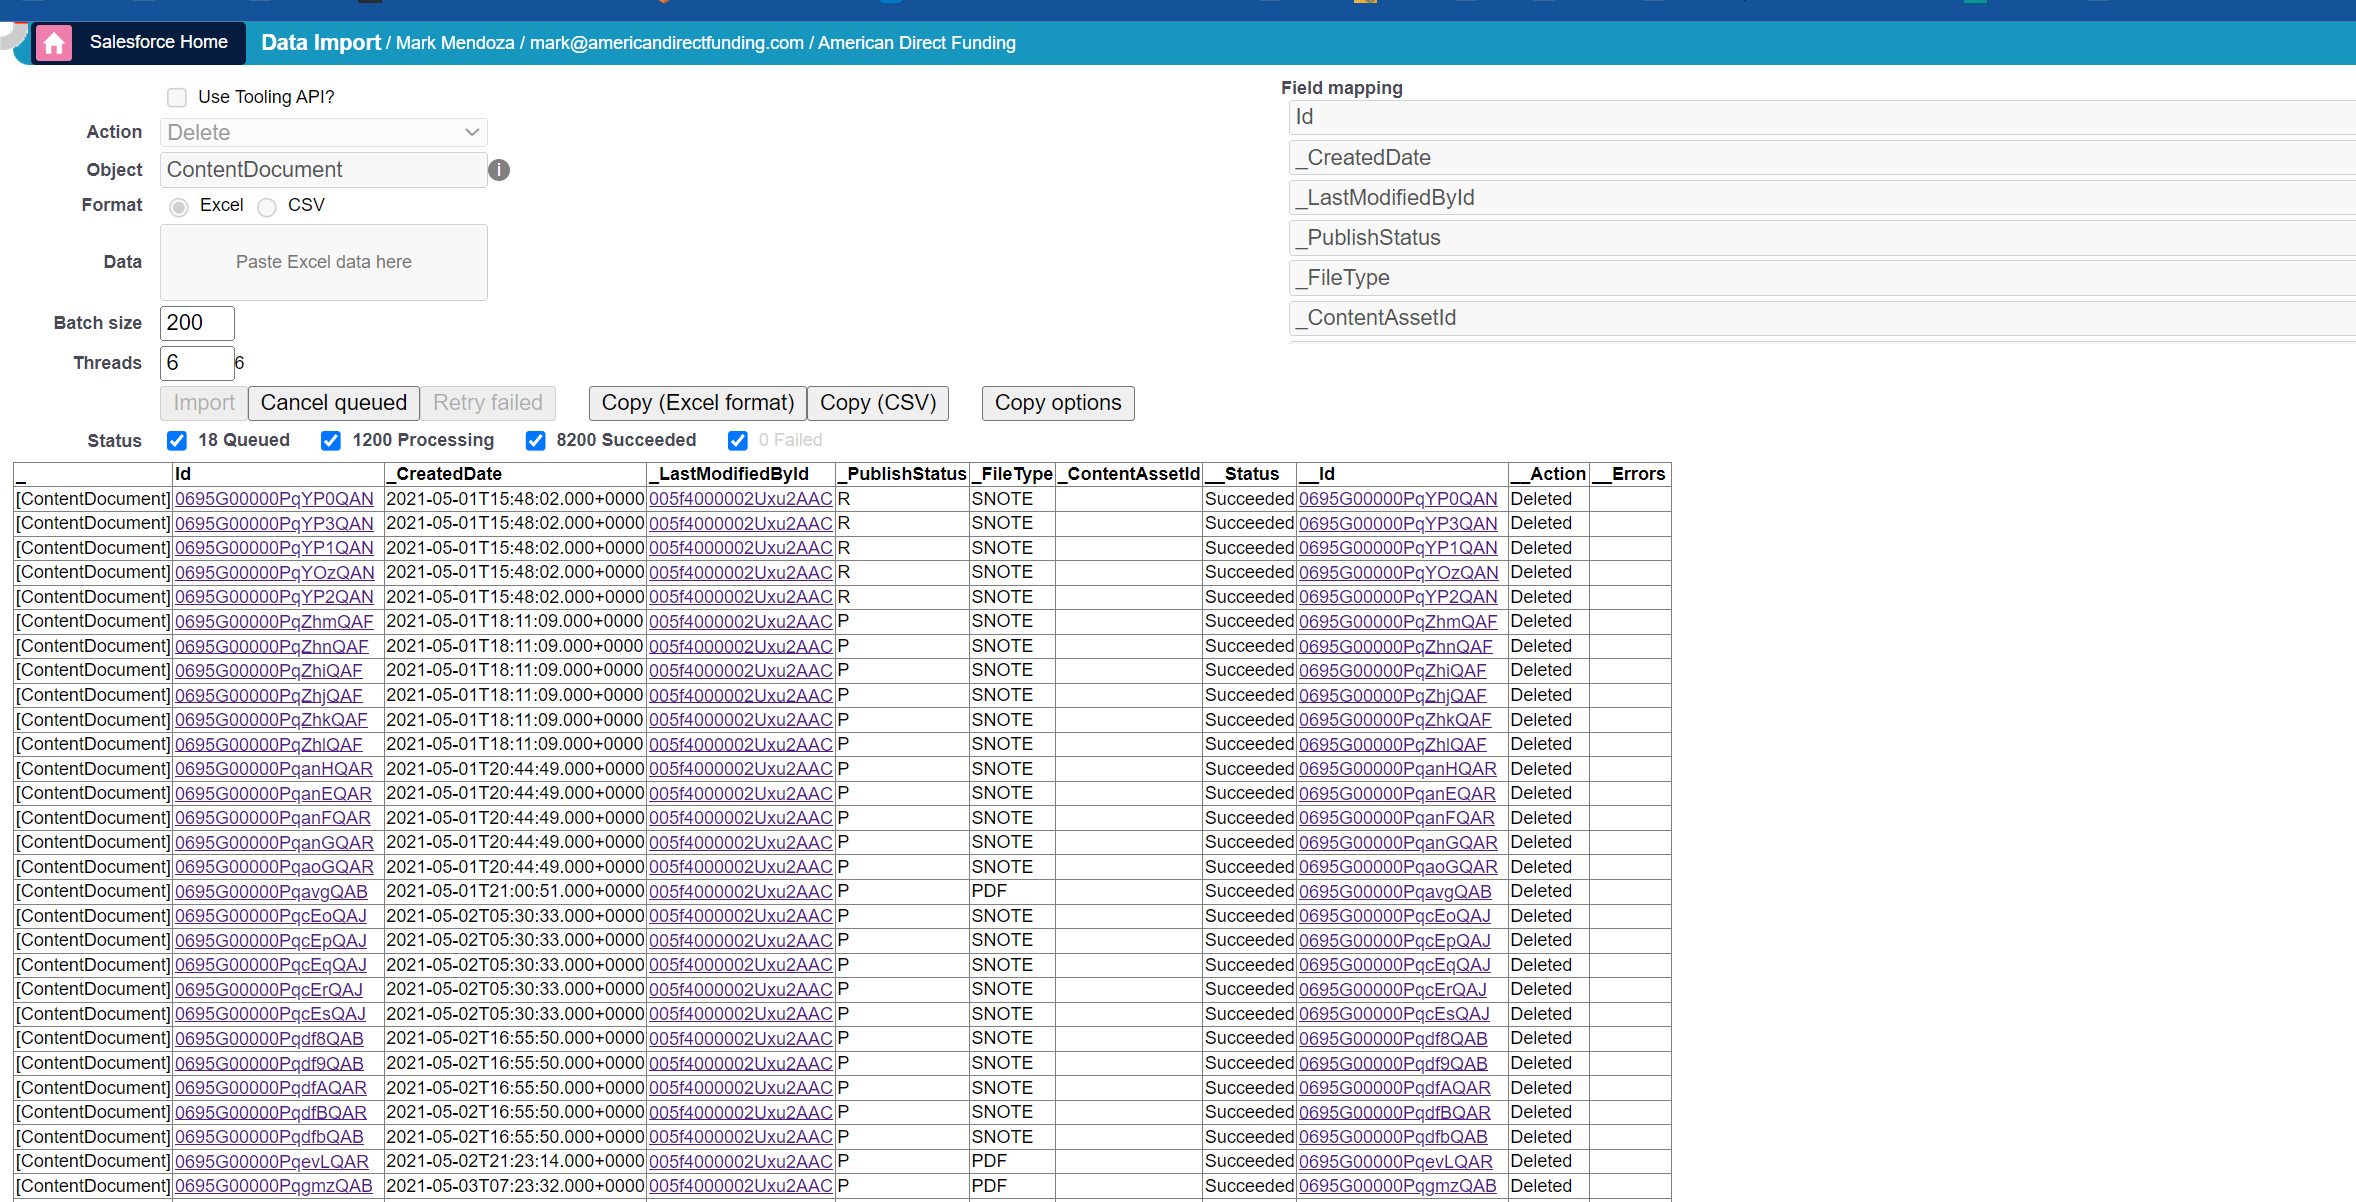The image size is (2356, 1202).
Task: Enable the "Use Tooling API?" checkbox
Action: pyautogui.click(x=176, y=97)
